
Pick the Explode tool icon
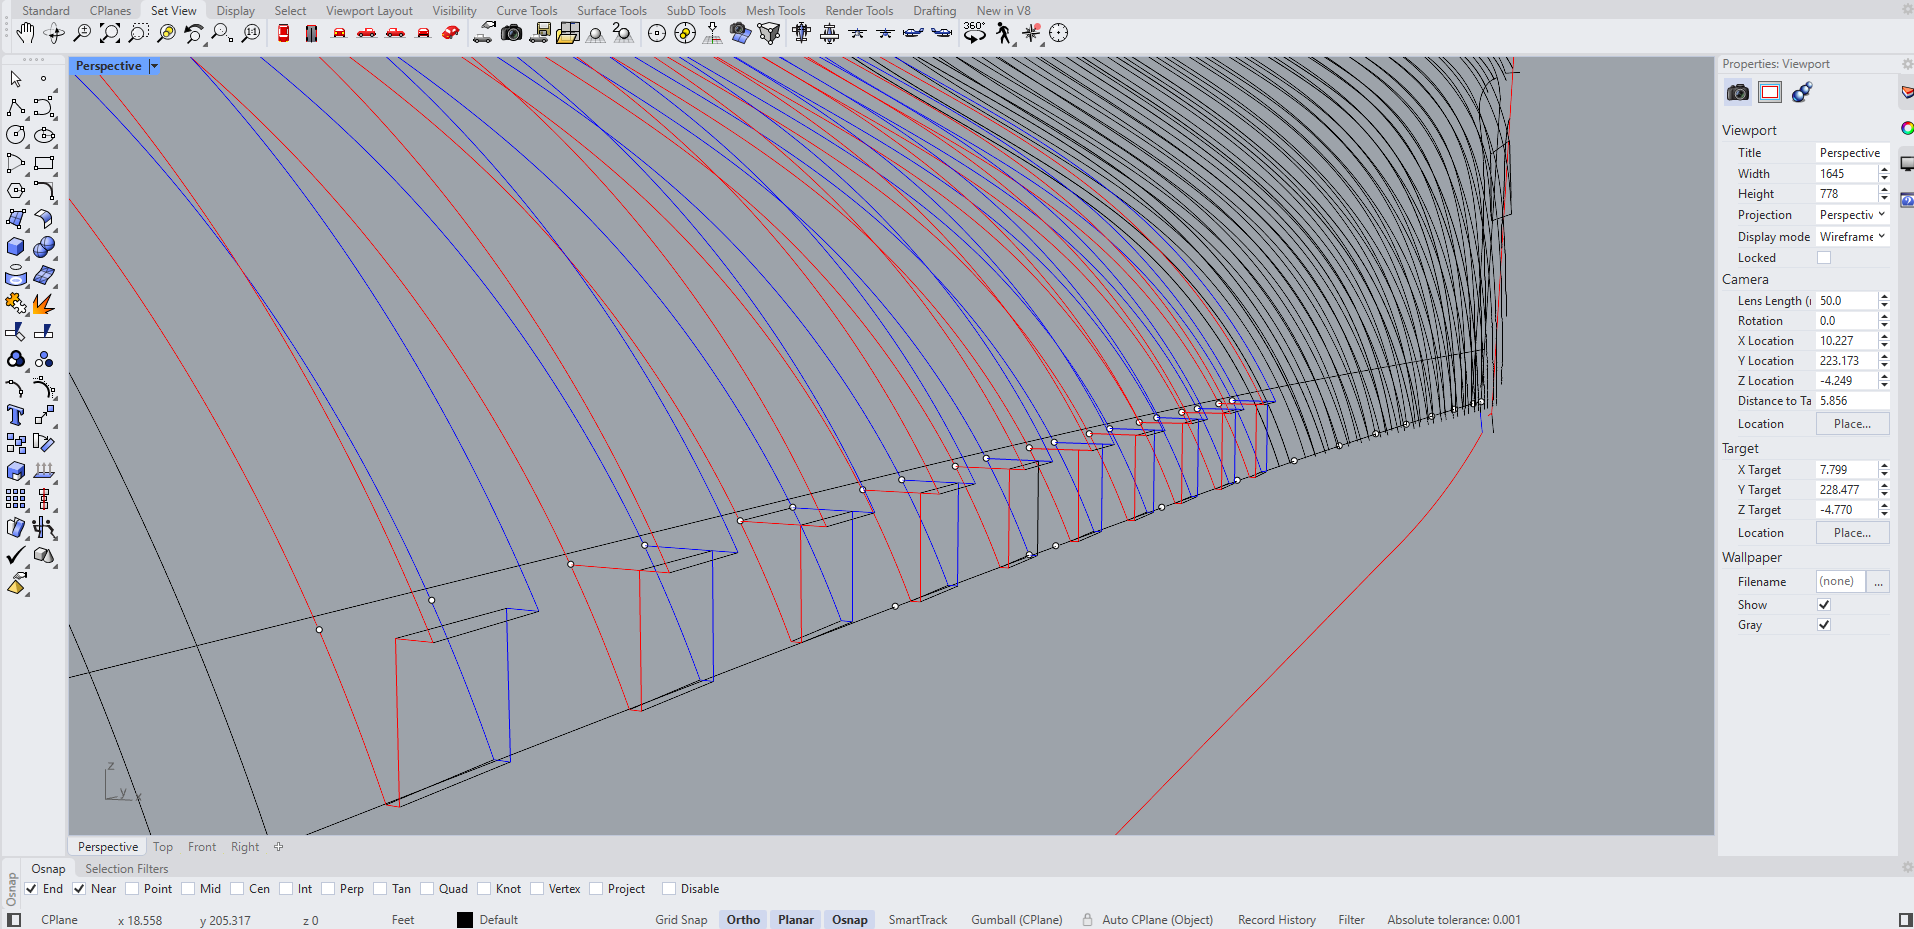point(44,303)
